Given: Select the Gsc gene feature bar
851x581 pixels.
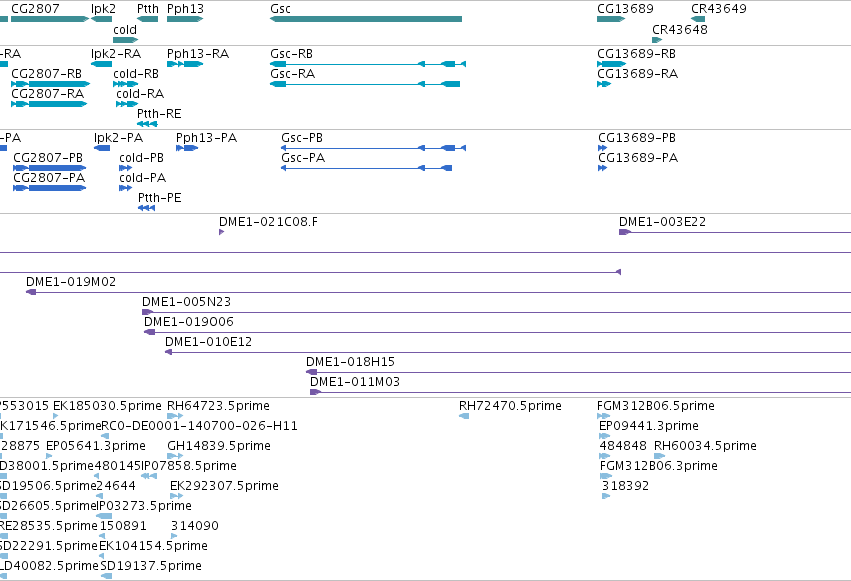Looking at the screenshot, I should click(x=366, y=19).
